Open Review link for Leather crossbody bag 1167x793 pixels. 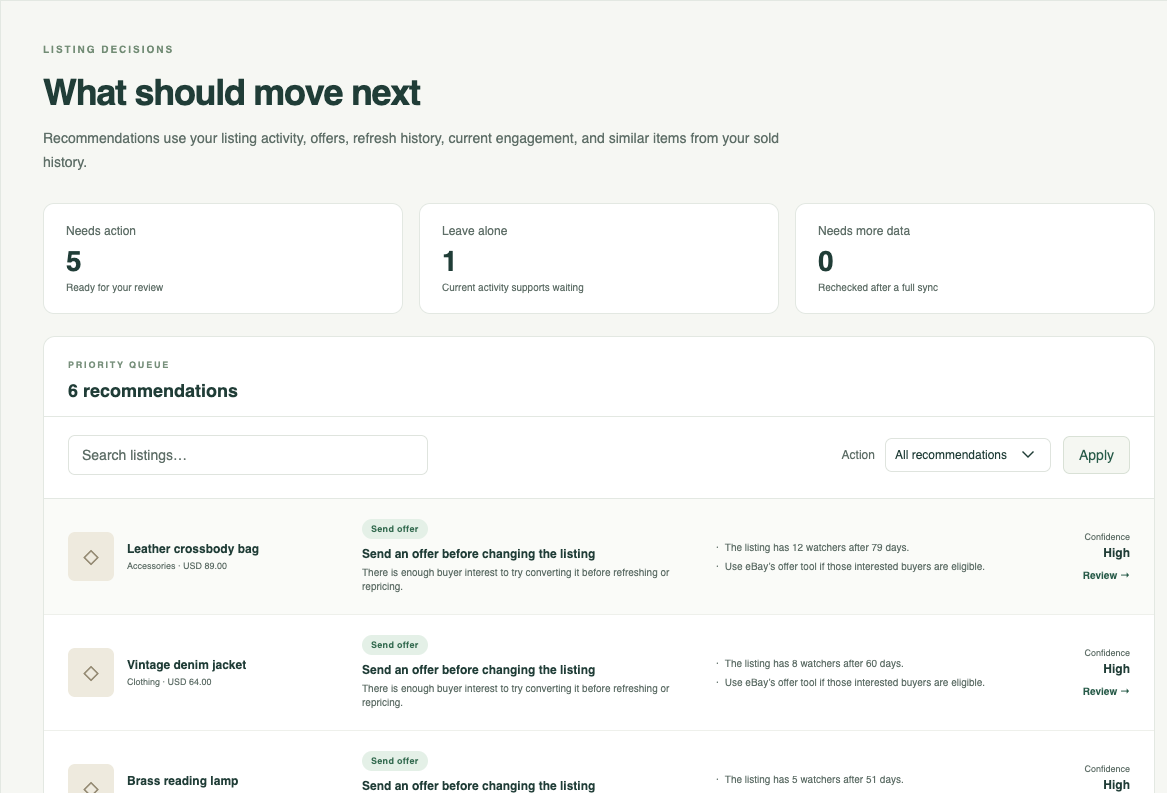(1105, 576)
